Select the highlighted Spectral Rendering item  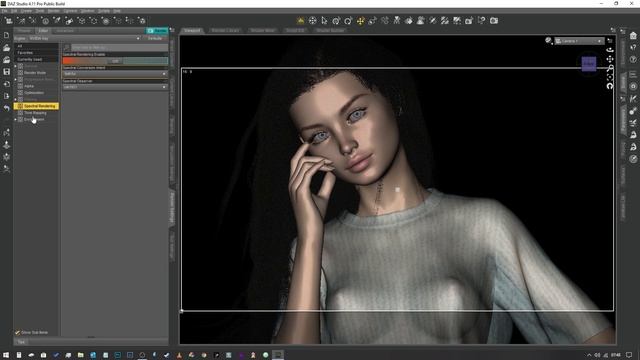[x=36, y=106]
